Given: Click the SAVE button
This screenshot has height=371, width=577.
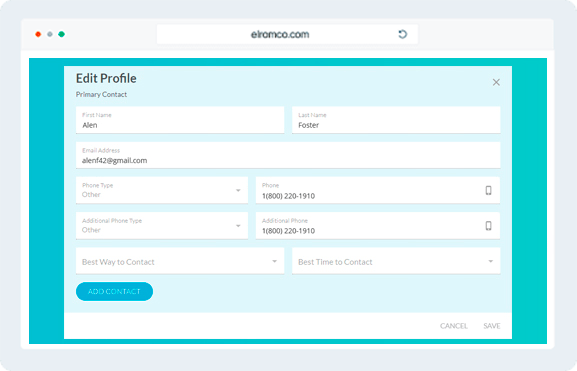Looking at the screenshot, I should (492, 326).
